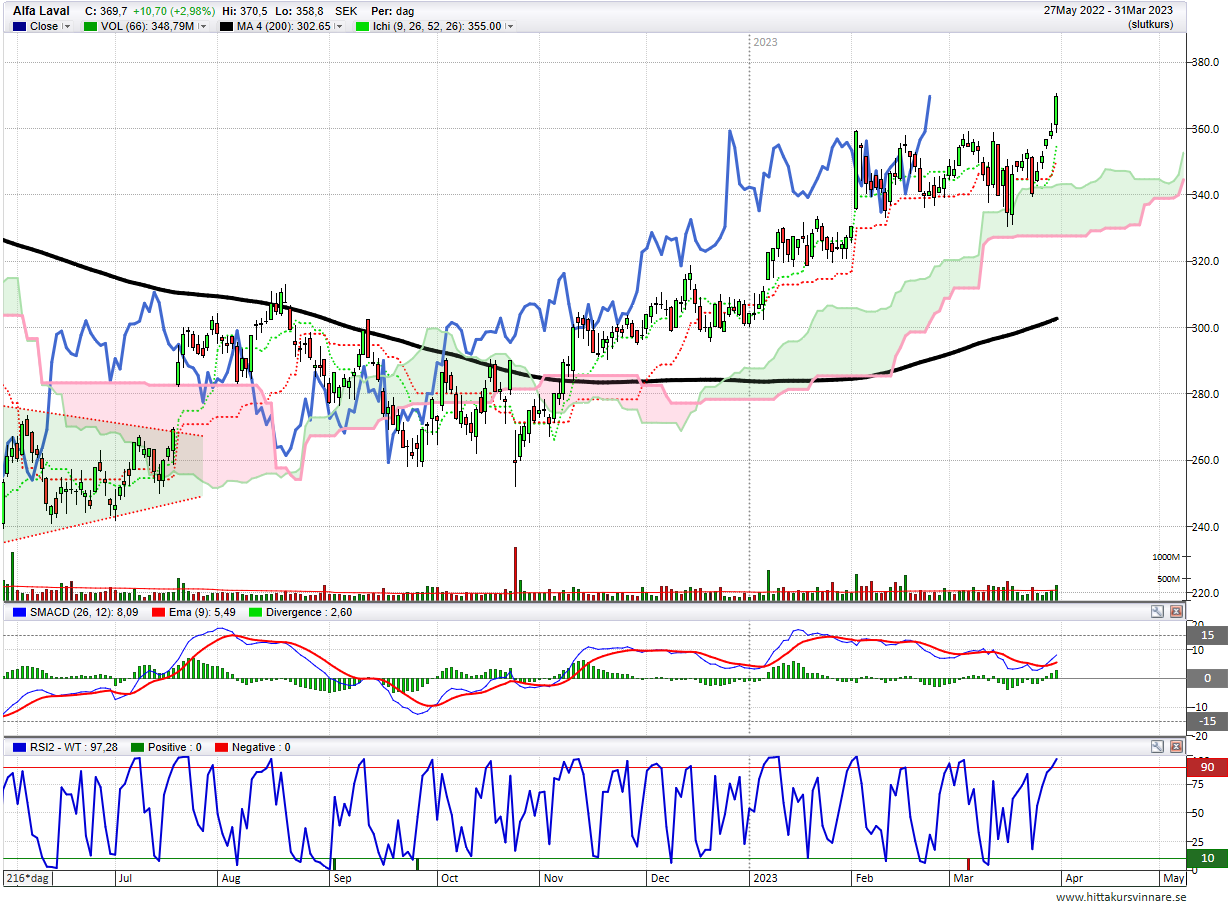Close the SMACD indicator panel
Image resolution: width=1231 pixels, height=902 pixels.
[1175, 611]
